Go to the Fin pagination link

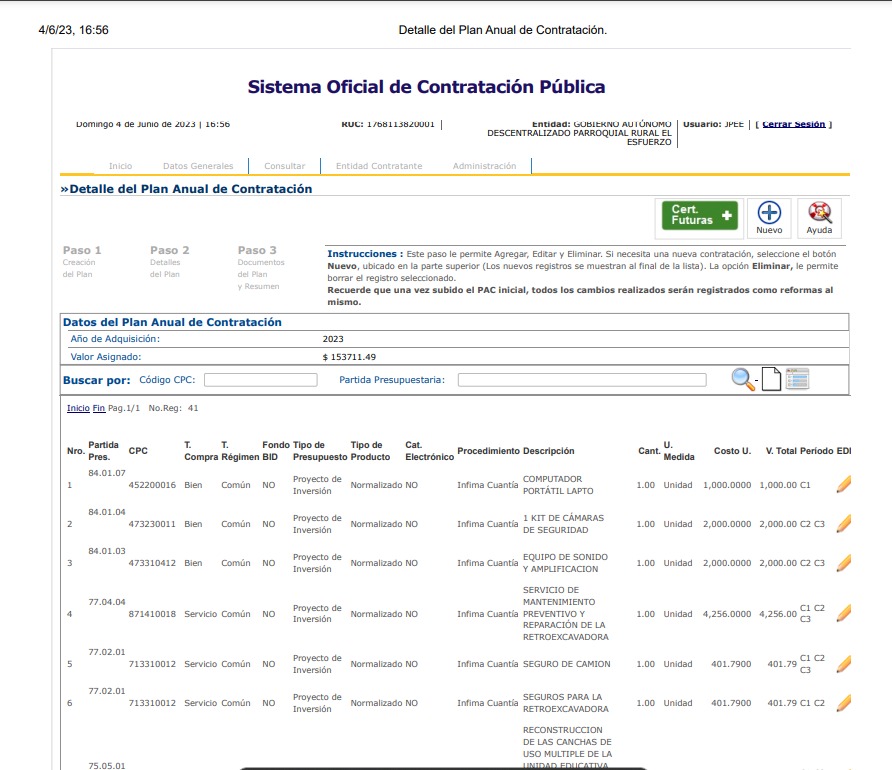(x=99, y=408)
